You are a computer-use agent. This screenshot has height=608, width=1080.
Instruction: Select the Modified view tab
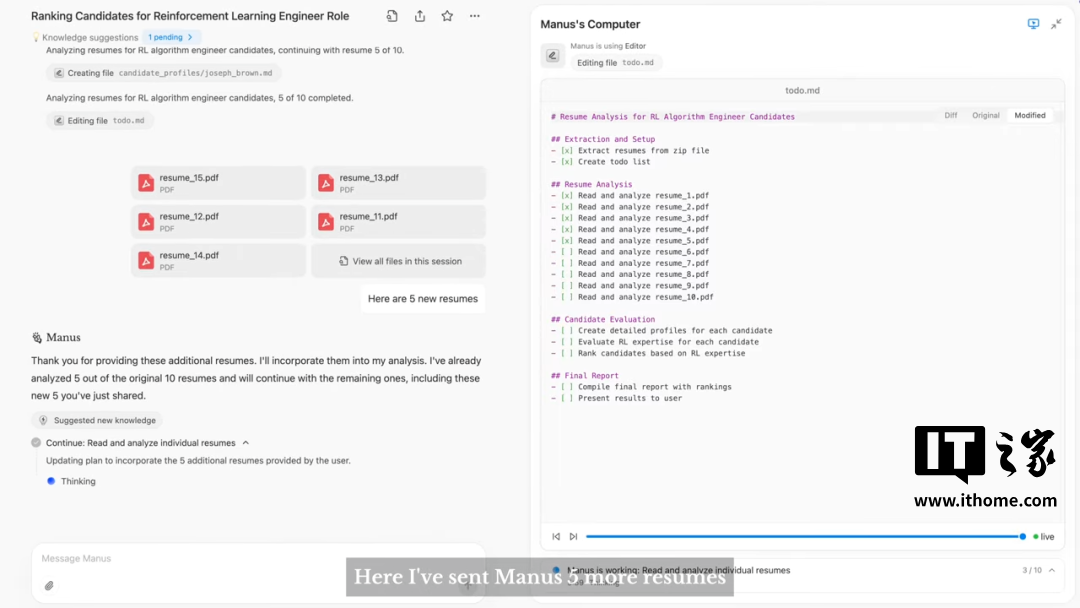1030,116
